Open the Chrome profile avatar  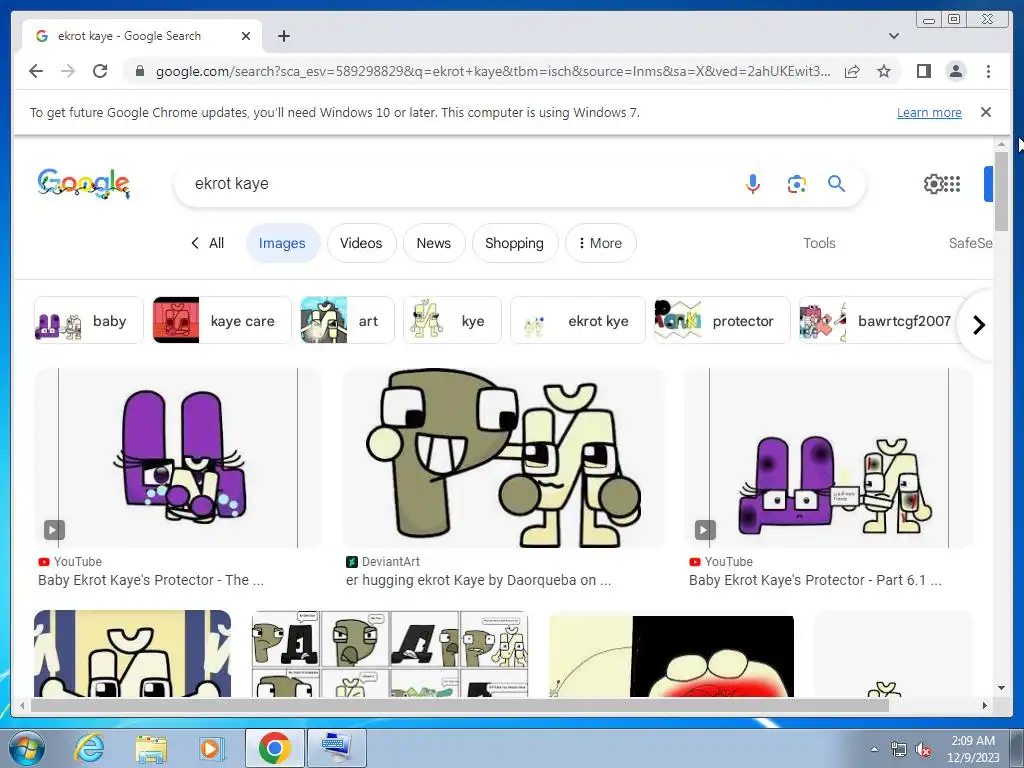coord(955,71)
